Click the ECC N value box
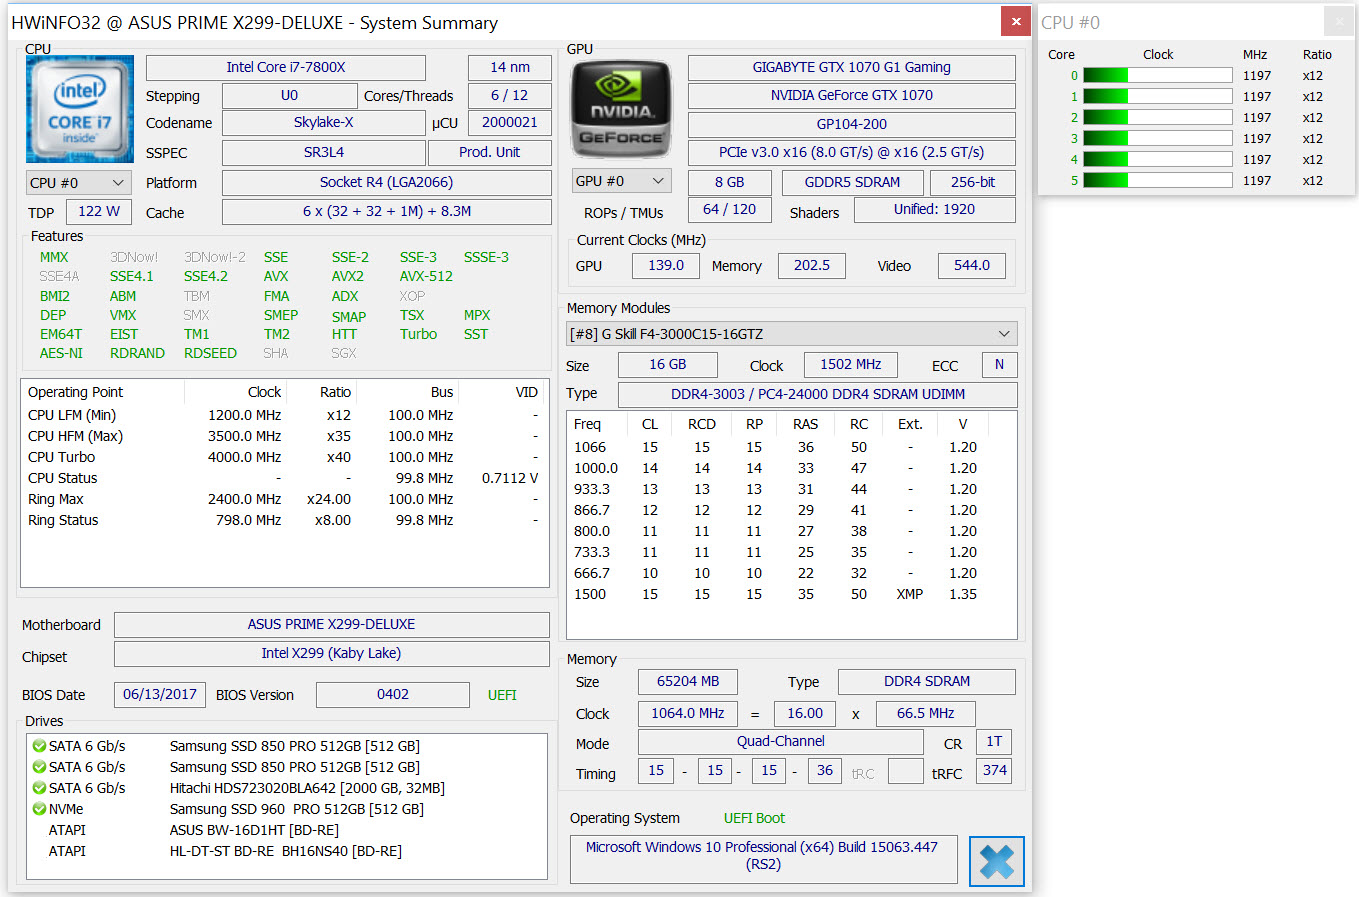Screen dimensions: 1359x897 (999, 364)
